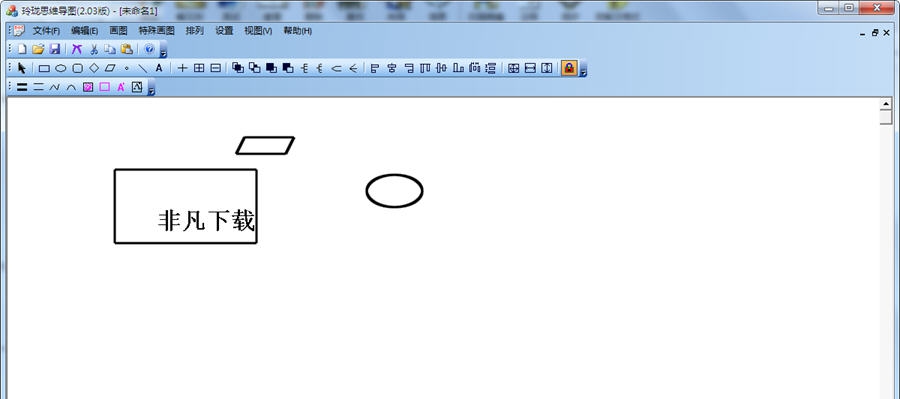900x399 pixels.
Task: Create a new blank document
Action: [22, 49]
